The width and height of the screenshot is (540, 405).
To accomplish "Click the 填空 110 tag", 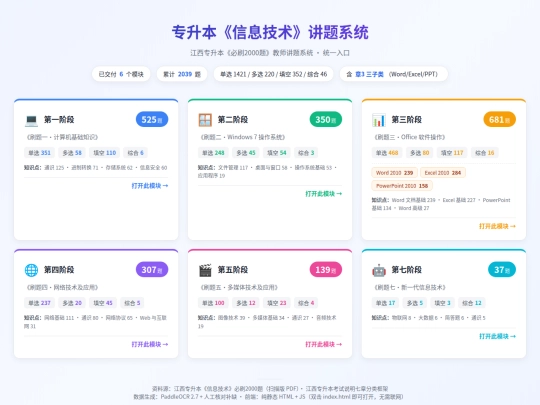I will coord(105,153).
